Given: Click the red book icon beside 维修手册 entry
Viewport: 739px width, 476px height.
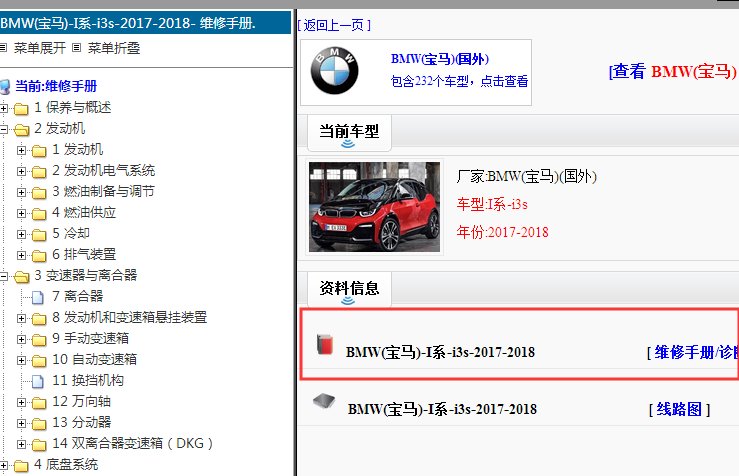Looking at the screenshot, I should pyautogui.click(x=325, y=345).
